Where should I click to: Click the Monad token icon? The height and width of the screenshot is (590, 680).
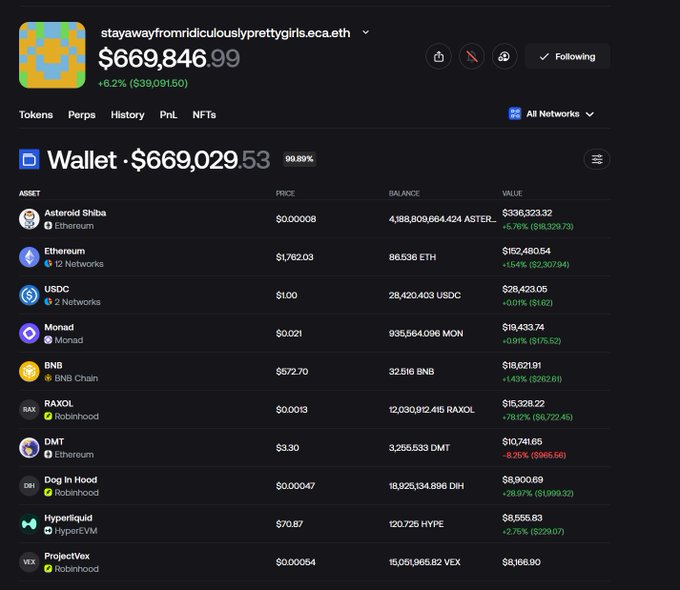pos(29,334)
